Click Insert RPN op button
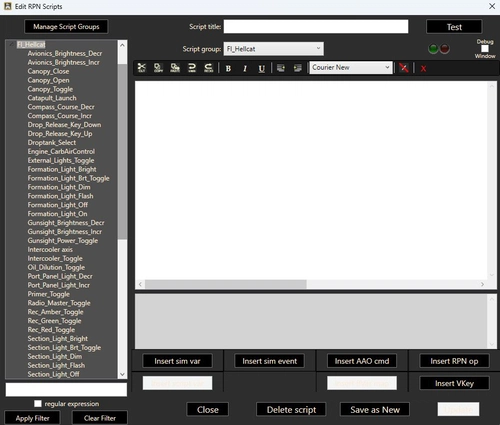The height and width of the screenshot is (425, 500). point(454,361)
